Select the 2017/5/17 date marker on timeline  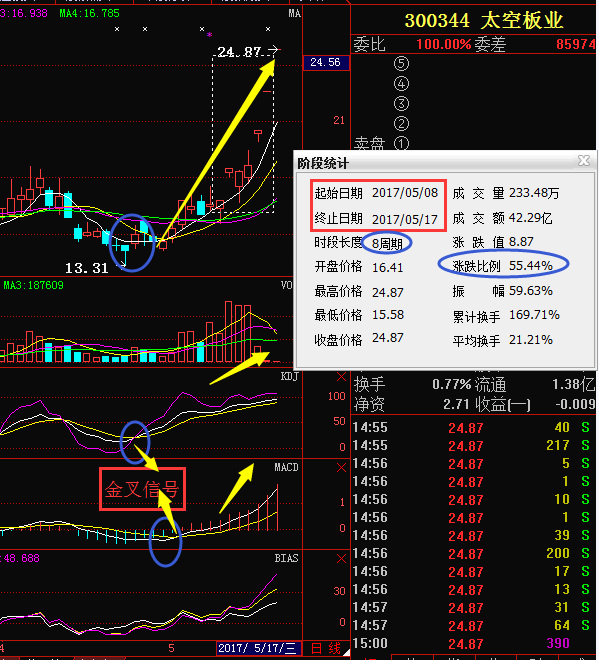tap(258, 648)
